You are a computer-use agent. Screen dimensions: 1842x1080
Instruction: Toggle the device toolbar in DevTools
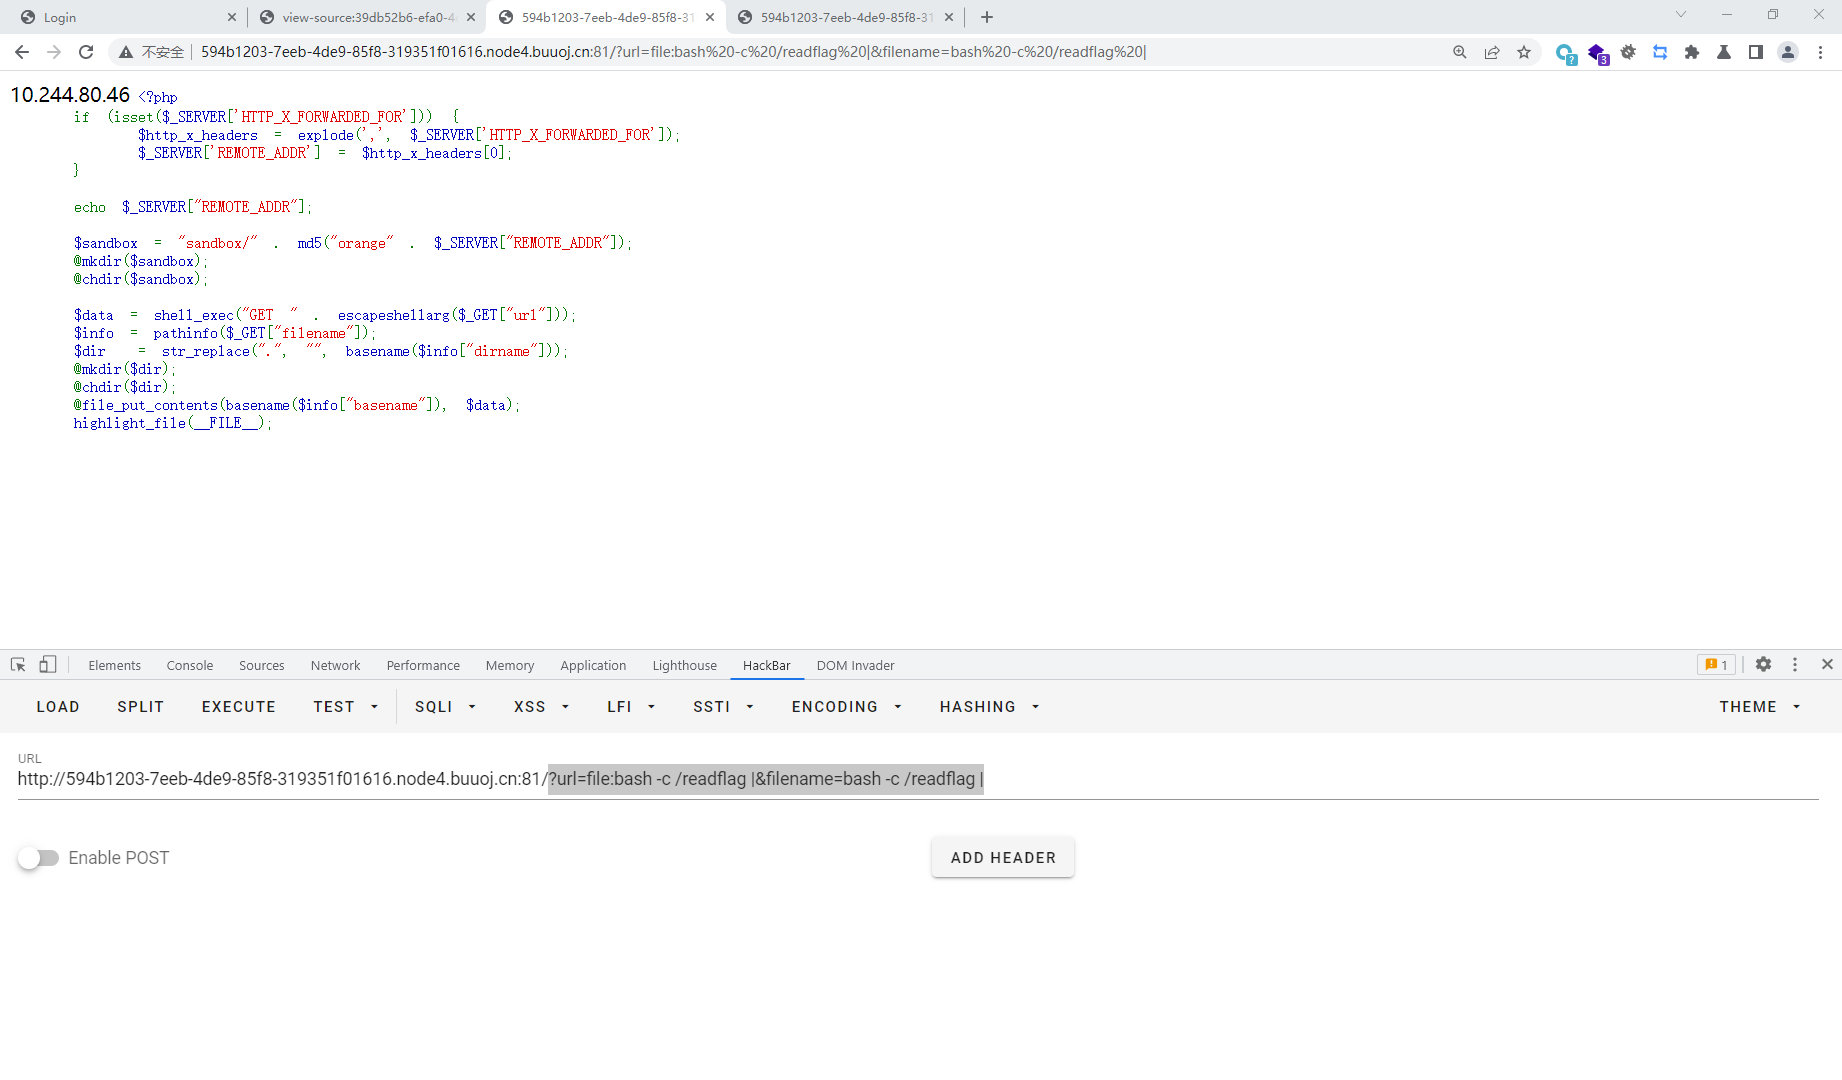click(x=47, y=665)
